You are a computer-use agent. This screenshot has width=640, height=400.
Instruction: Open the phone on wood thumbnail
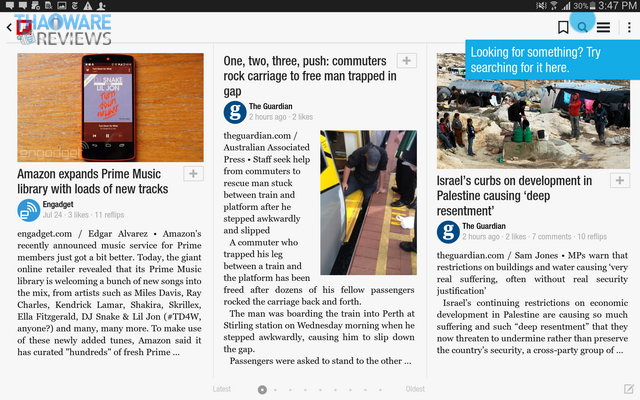(110, 107)
